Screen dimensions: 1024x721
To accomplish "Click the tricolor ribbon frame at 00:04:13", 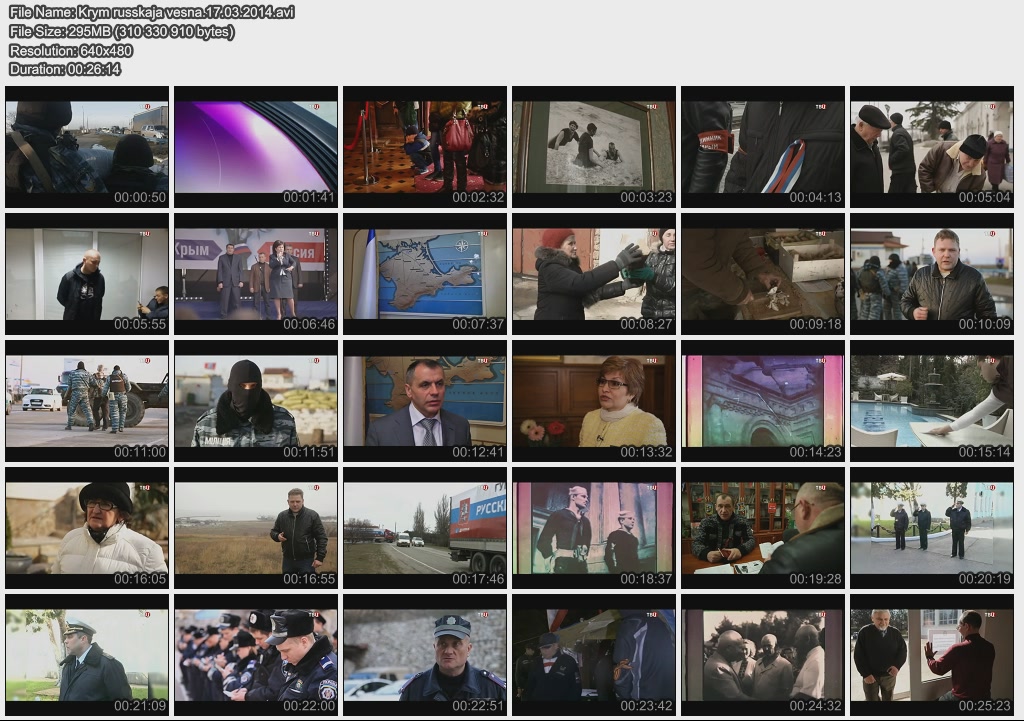I will click(x=763, y=146).
